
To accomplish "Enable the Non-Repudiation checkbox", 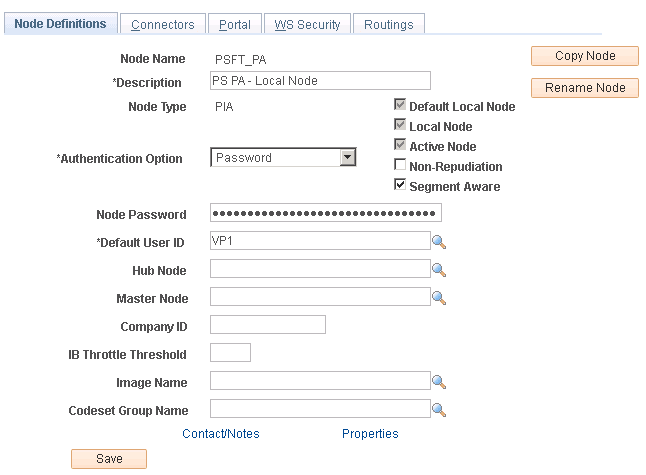I will click(400, 164).
